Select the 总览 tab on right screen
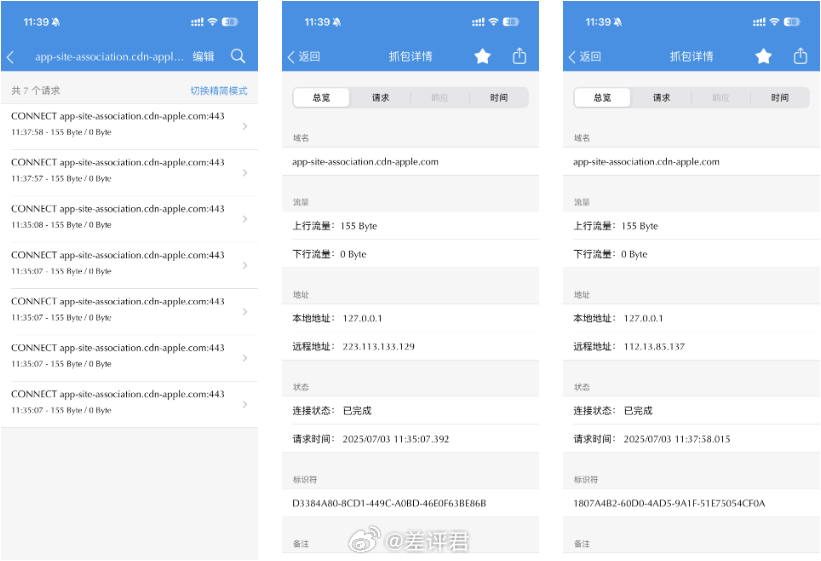821x561 pixels. (x=602, y=97)
